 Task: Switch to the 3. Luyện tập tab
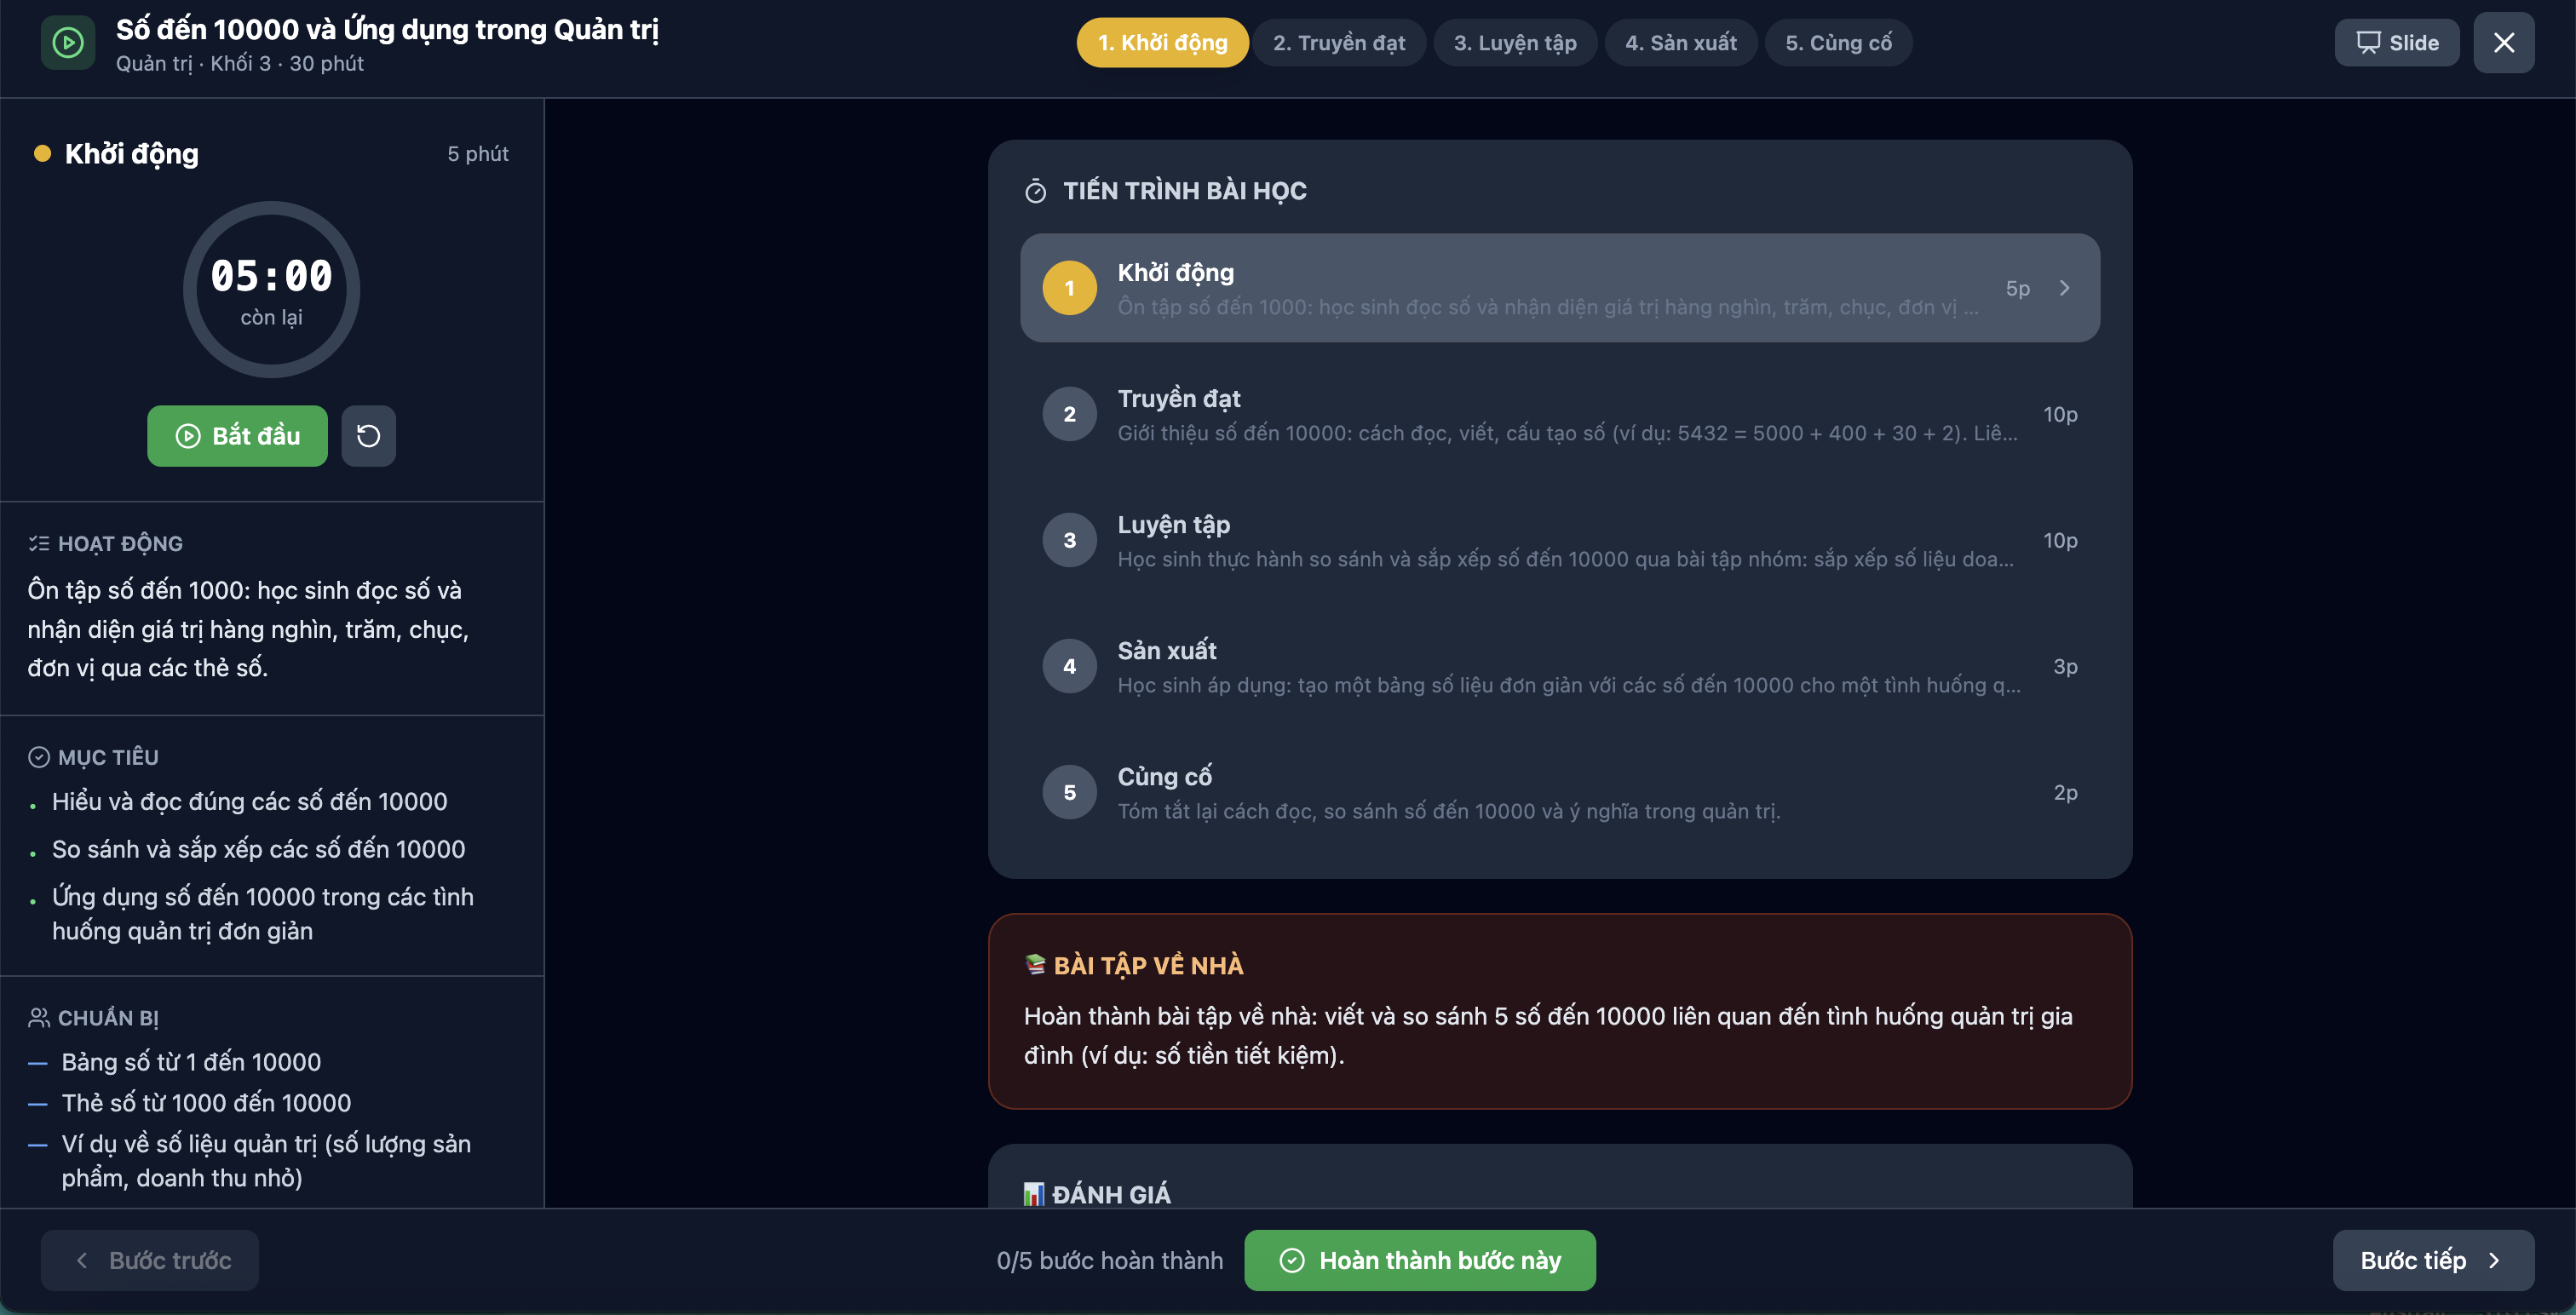click(1514, 43)
